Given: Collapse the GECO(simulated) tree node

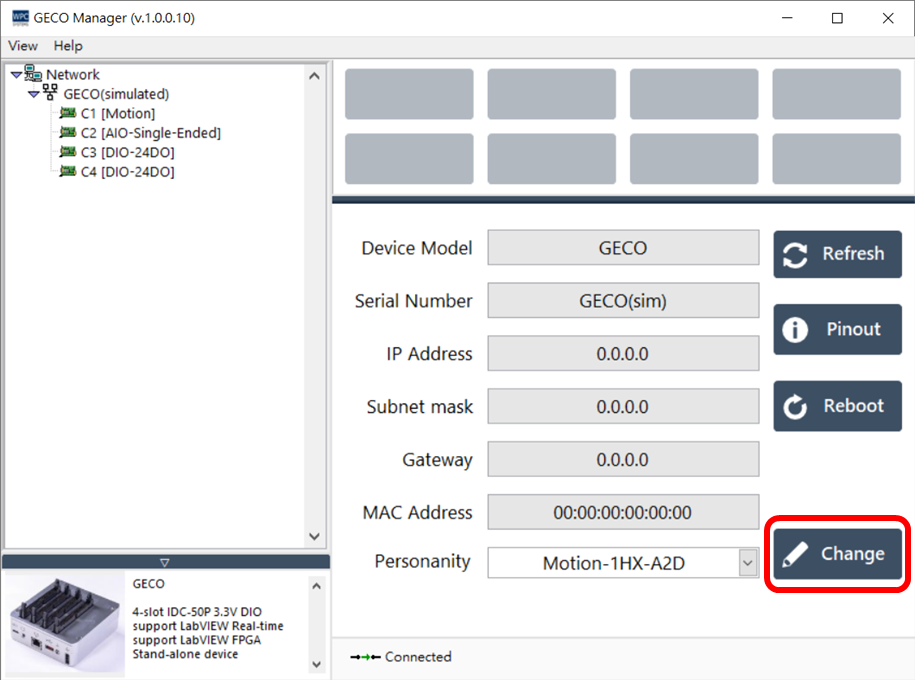Looking at the screenshot, I should [x=34, y=94].
